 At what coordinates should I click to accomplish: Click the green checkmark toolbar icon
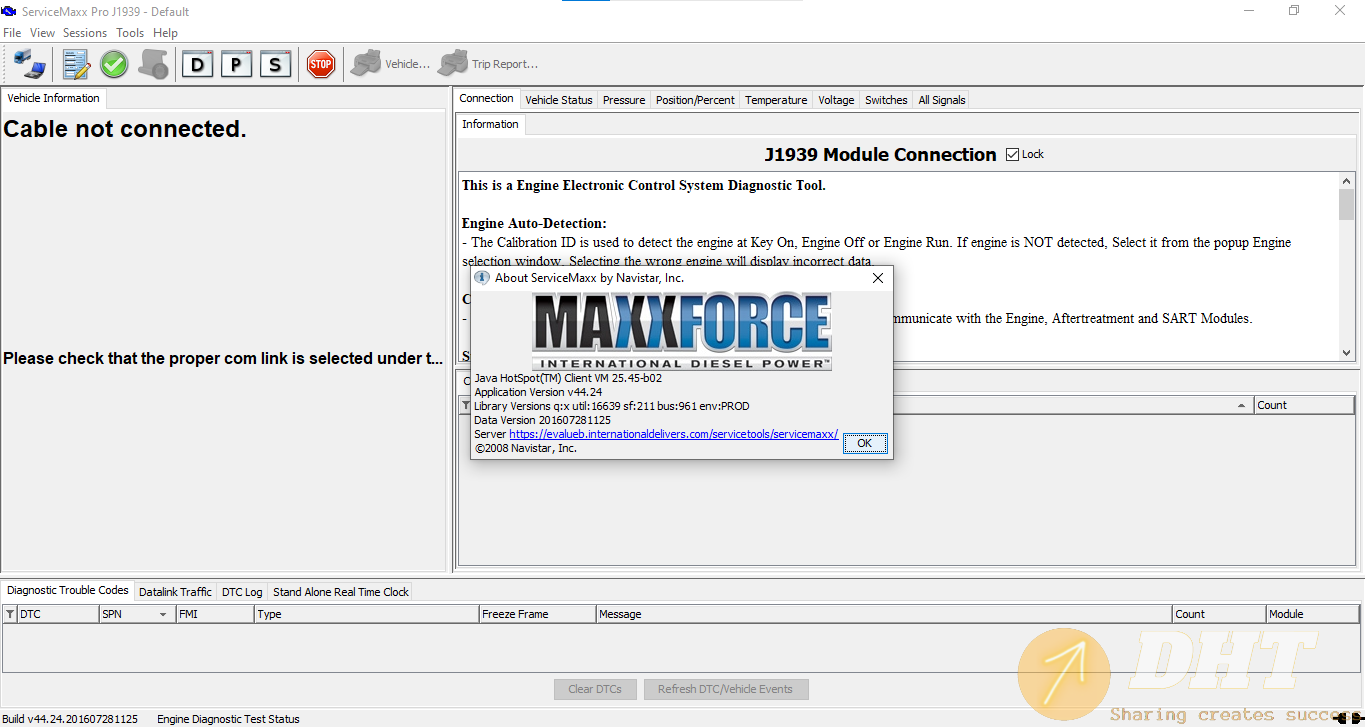coord(114,64)
